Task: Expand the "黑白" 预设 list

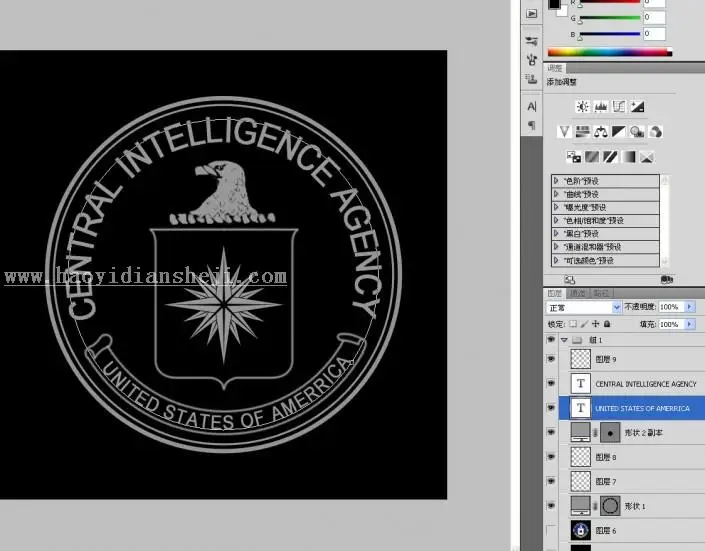Action: (x=557, y=233)
